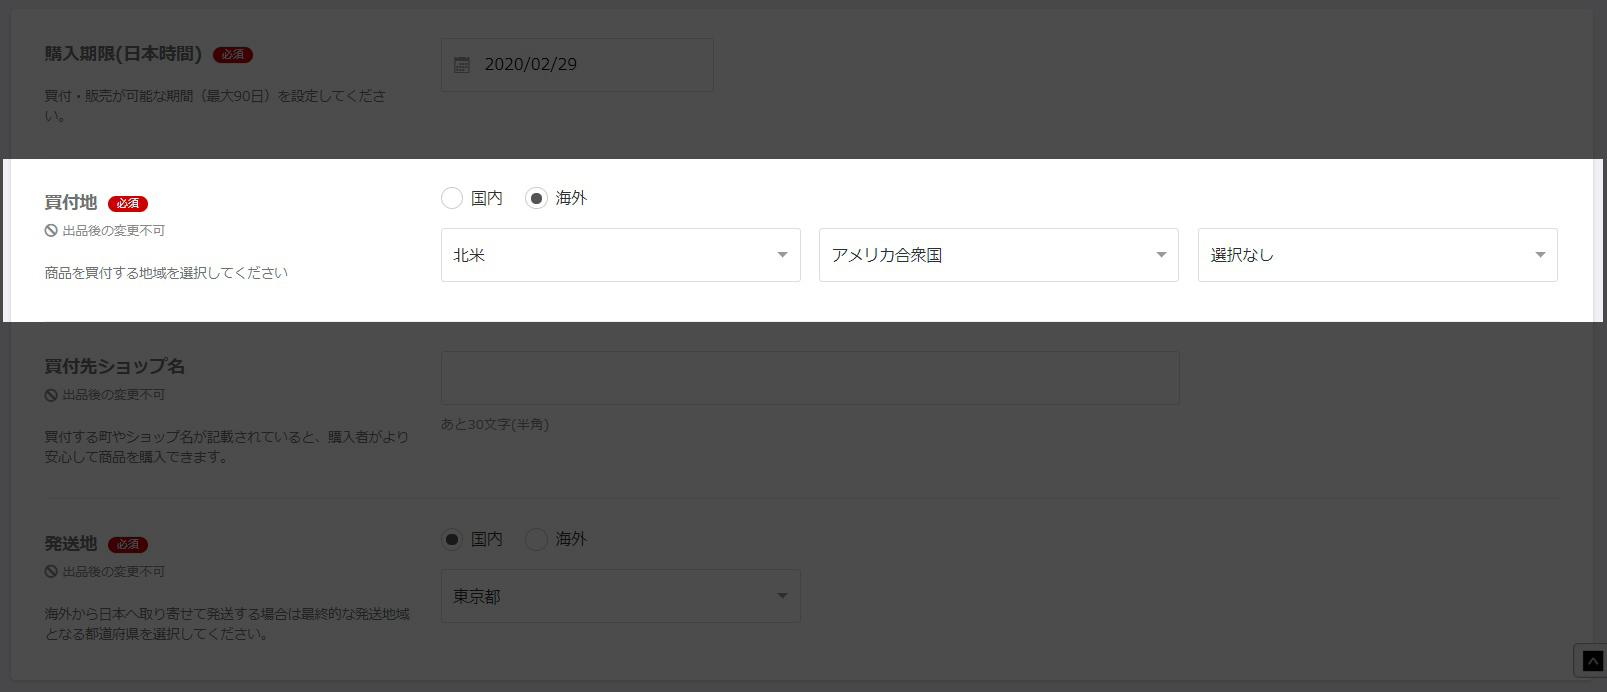
Task: Click the 必須 badge next to 購入期限
Action: tap(233, 55)
